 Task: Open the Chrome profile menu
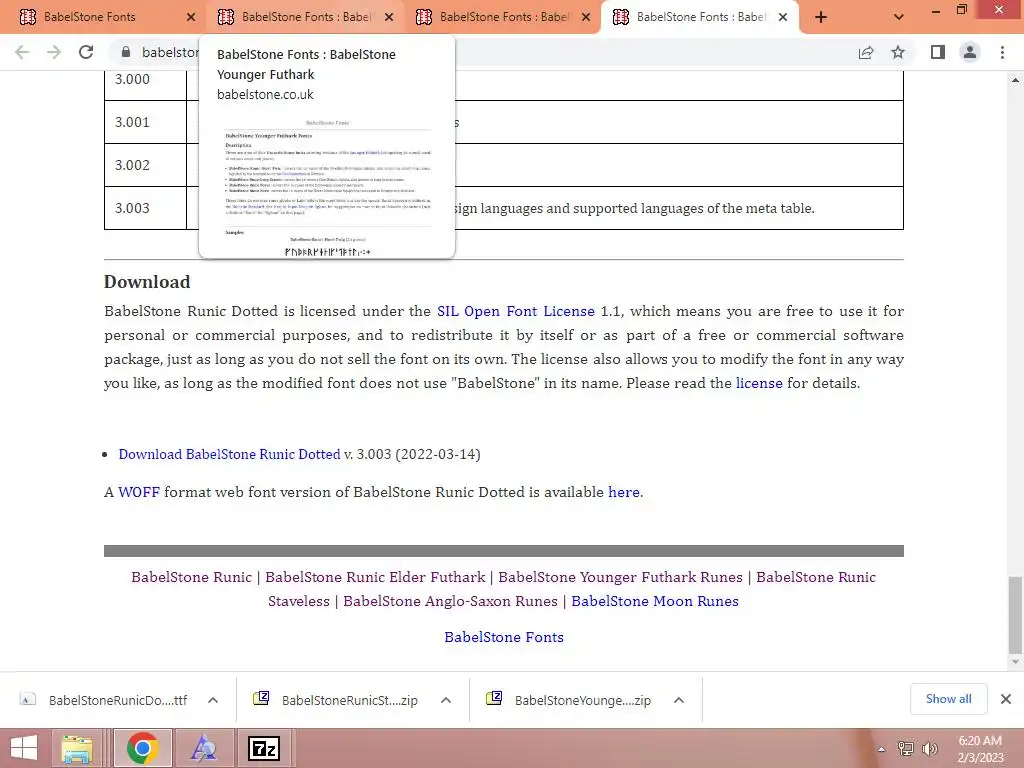970,52
